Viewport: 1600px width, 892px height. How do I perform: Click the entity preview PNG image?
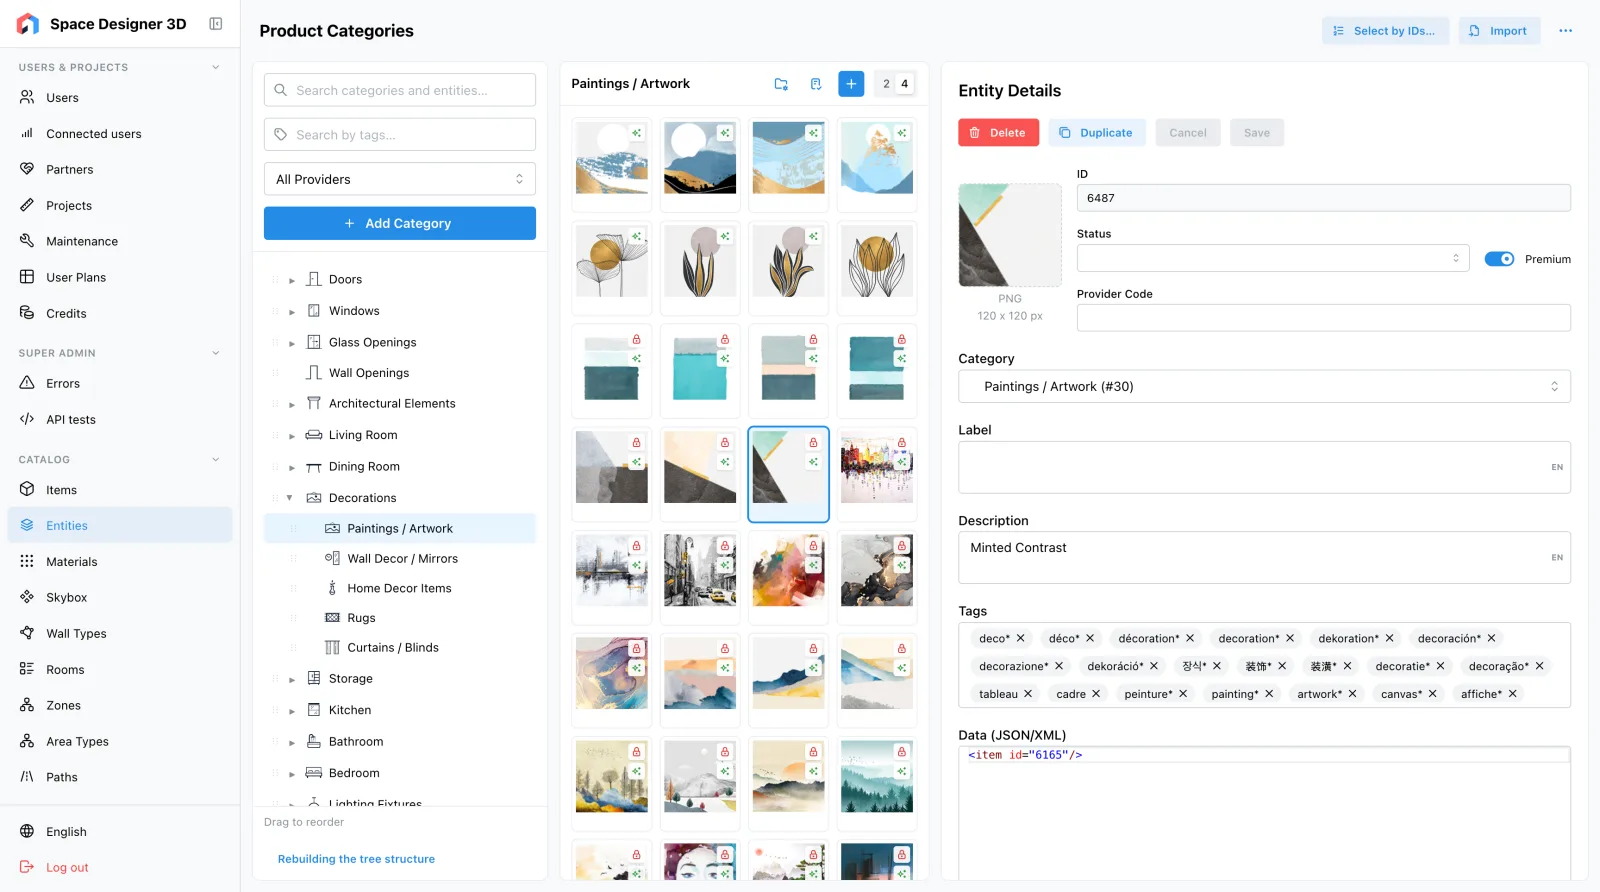pos(1010,235)
